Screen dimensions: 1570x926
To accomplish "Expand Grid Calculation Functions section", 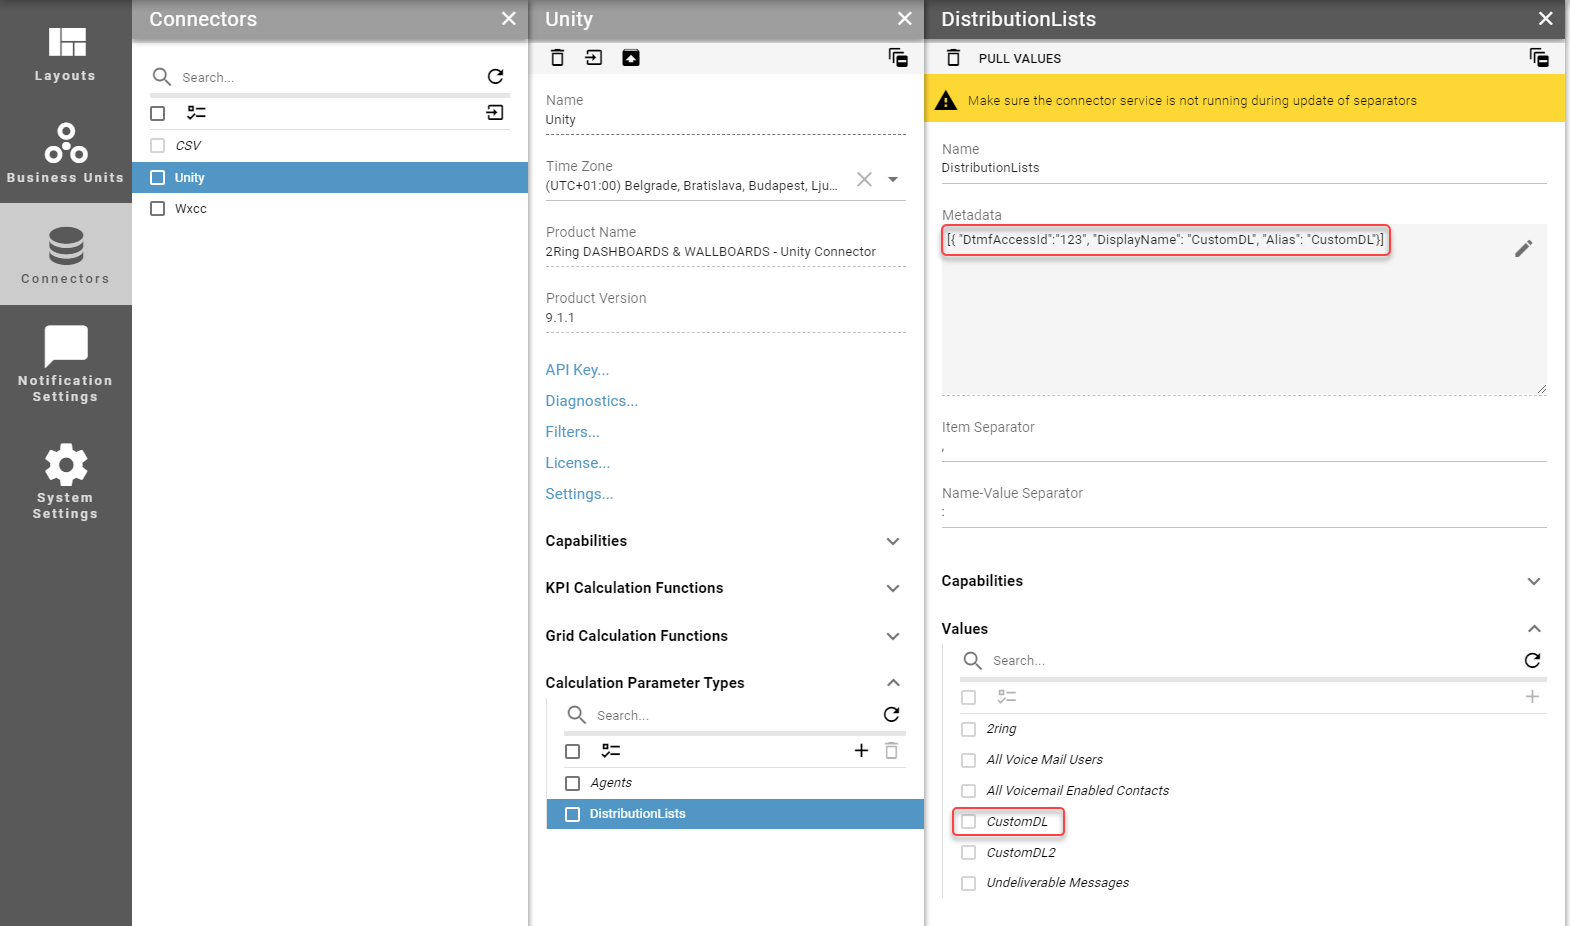I will (x=893, y=637).
